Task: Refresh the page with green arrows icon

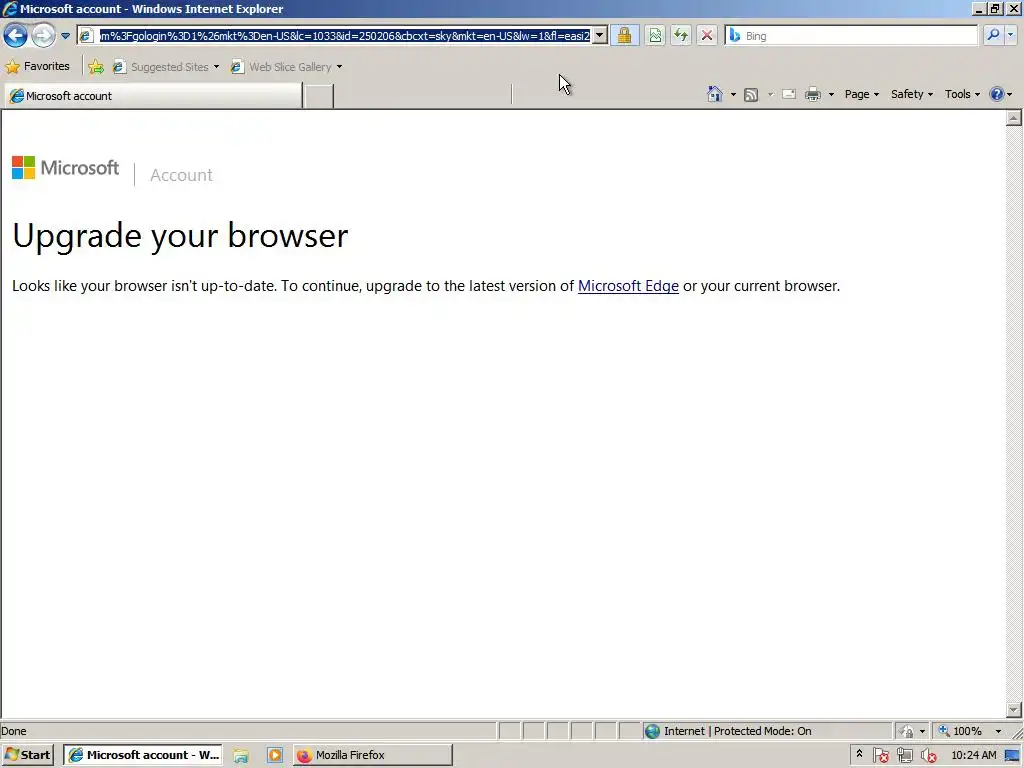Action: 680,35
